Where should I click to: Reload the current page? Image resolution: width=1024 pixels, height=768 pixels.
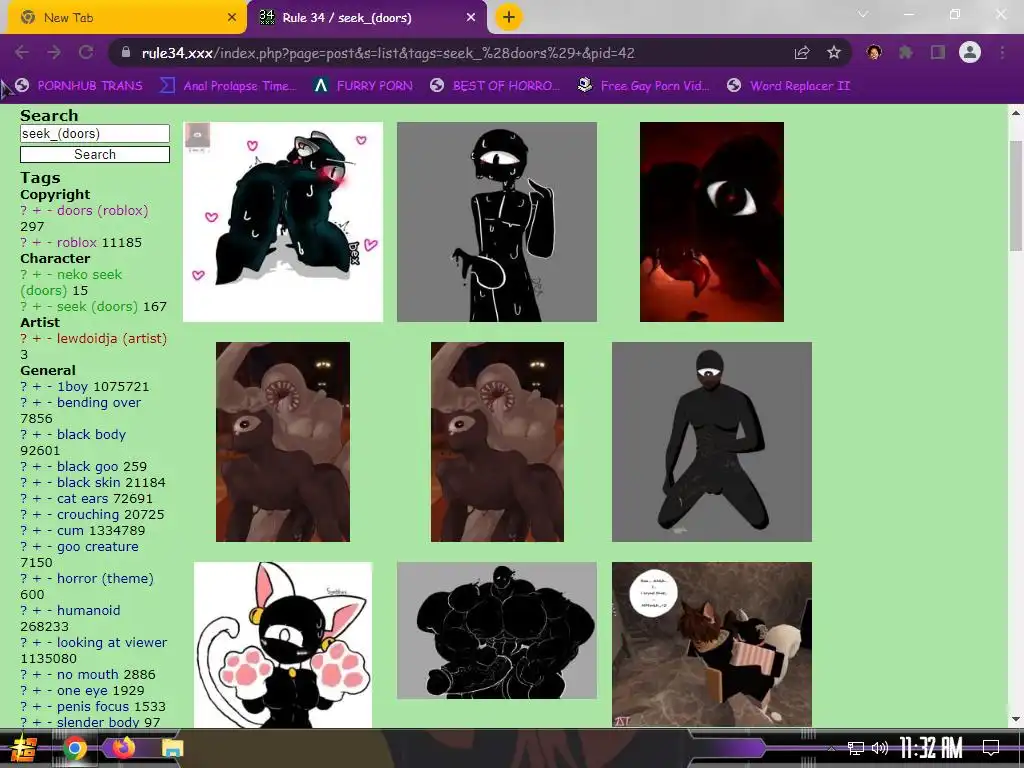pyautogui.click(x=86, y=53)
